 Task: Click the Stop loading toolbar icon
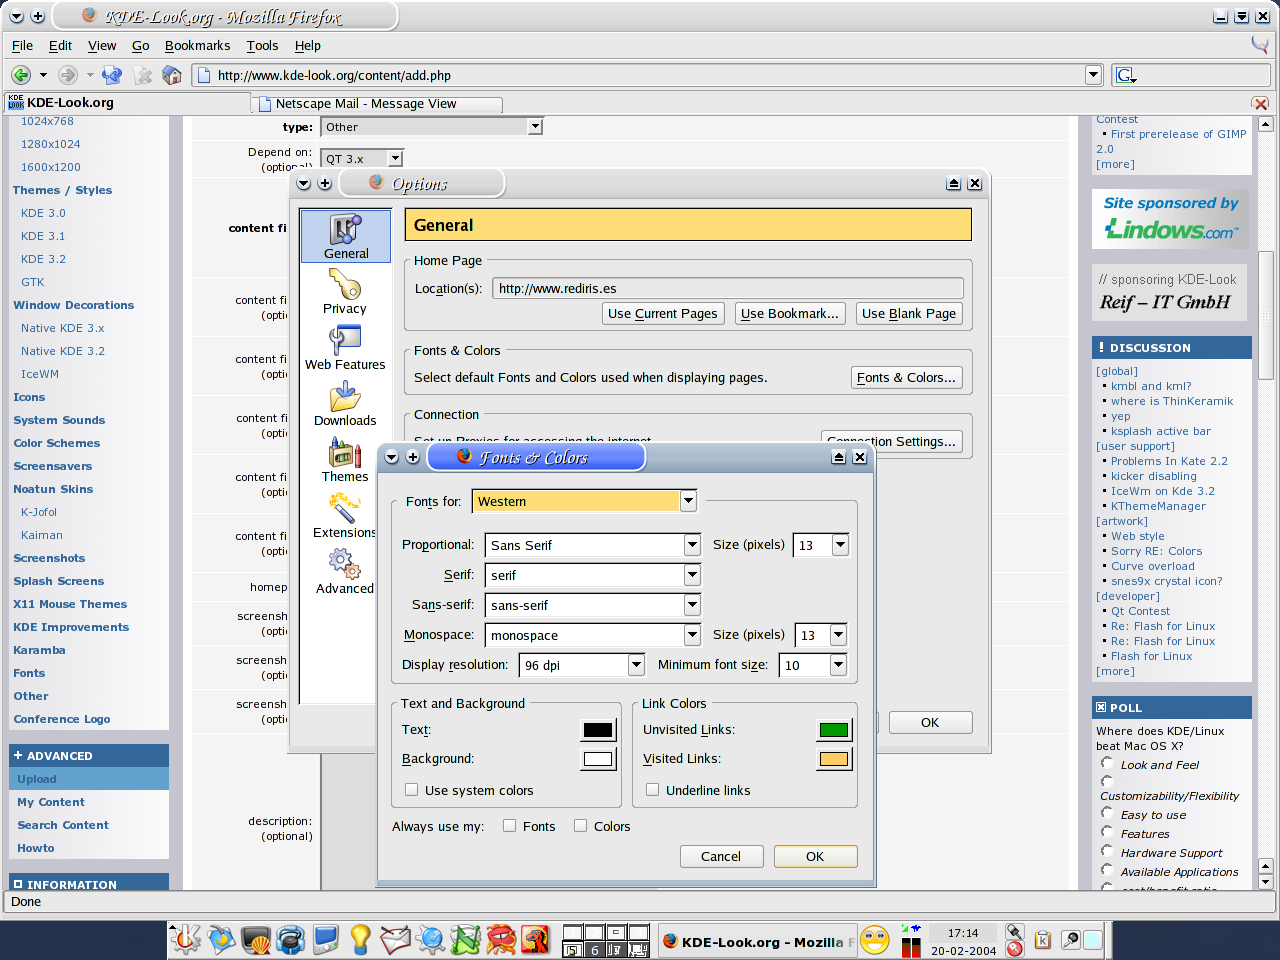pyautogui.click(x=143, y=75)
